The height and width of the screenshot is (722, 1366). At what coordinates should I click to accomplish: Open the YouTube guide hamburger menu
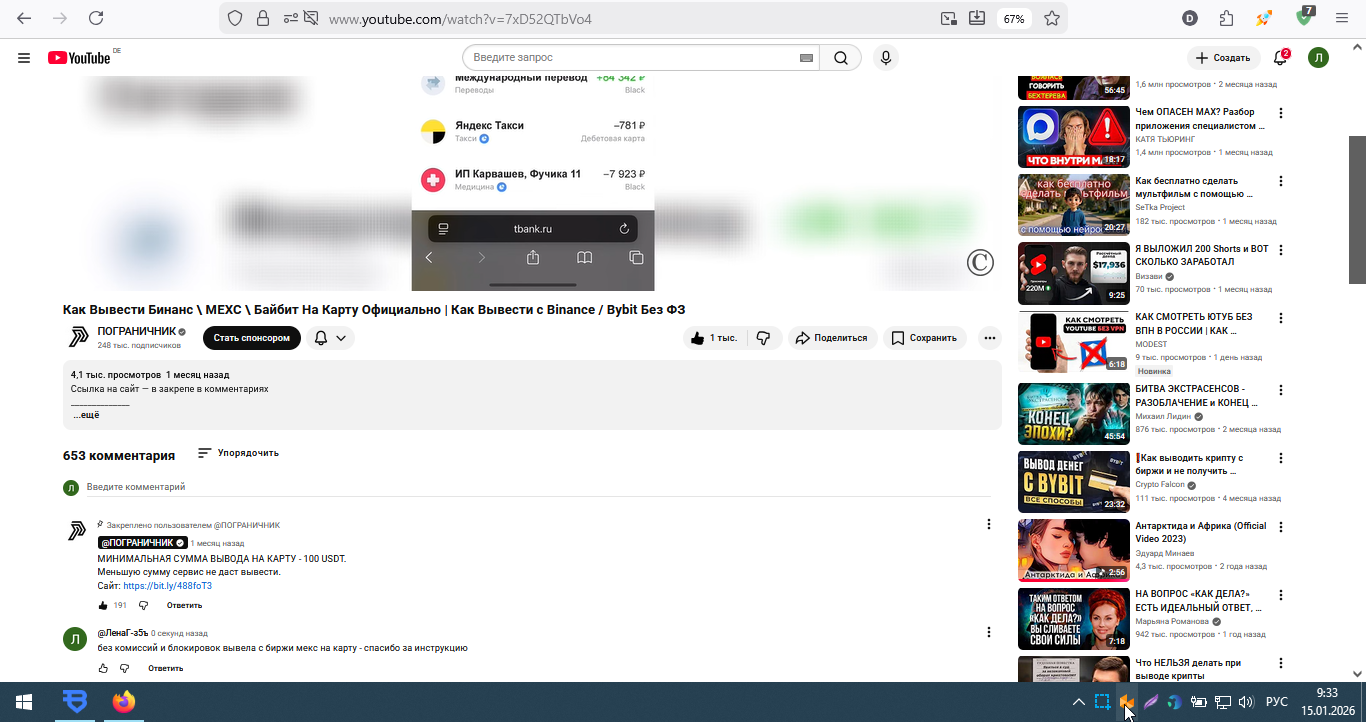coord(24,58)
